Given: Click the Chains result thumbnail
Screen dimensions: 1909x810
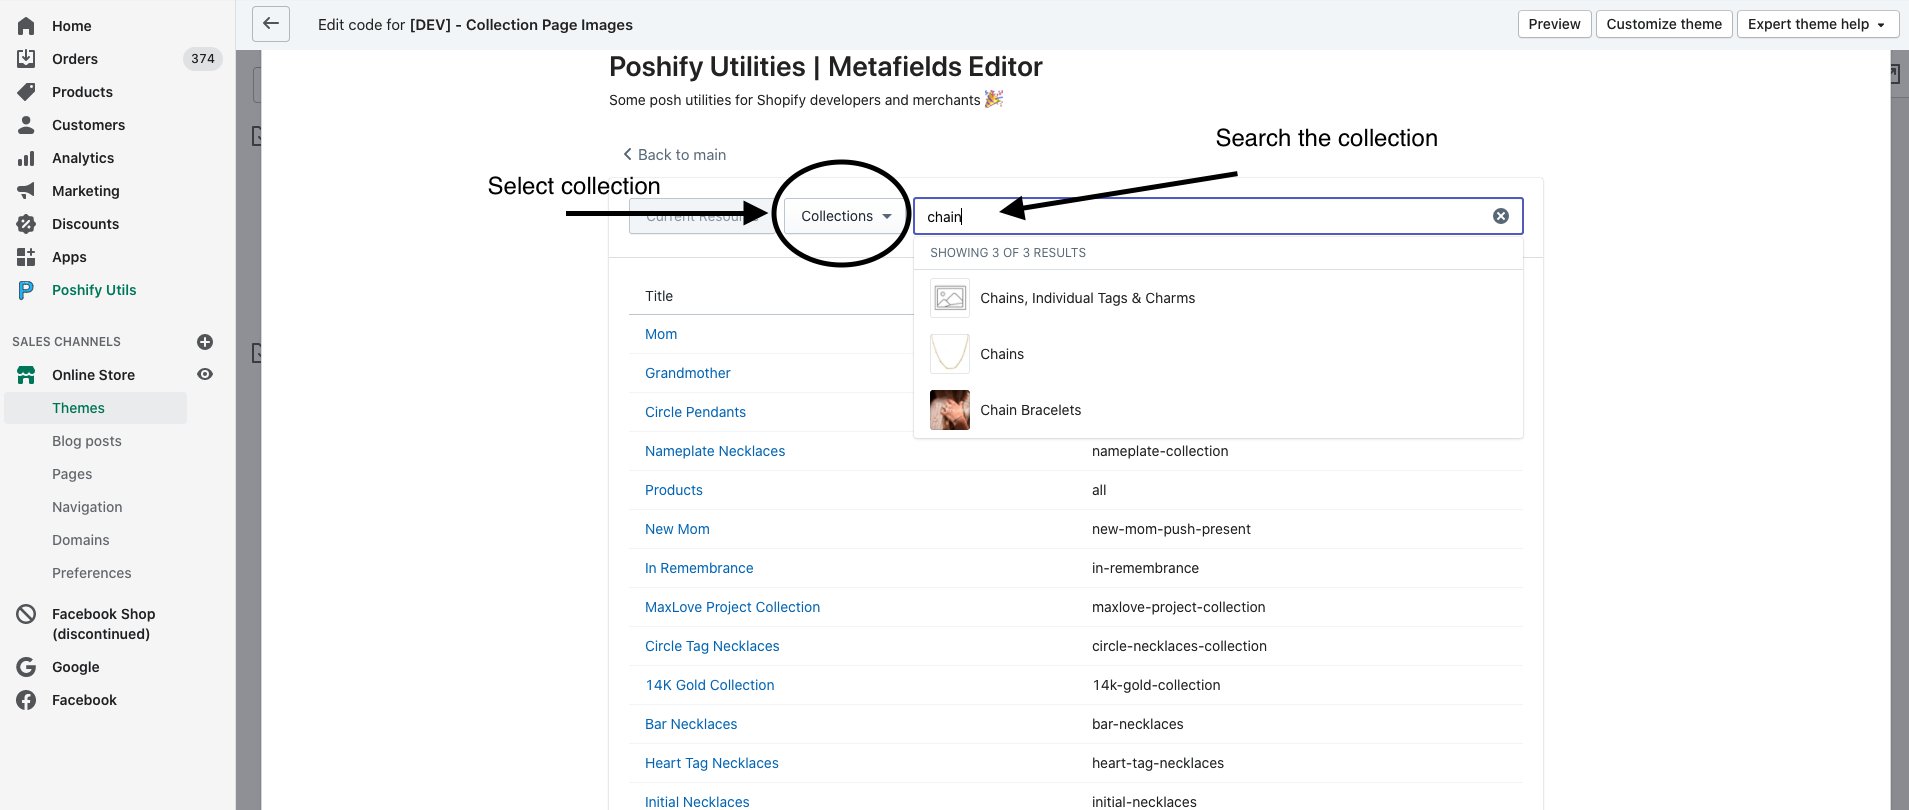Looking at the screenshot, I should 950,354.
